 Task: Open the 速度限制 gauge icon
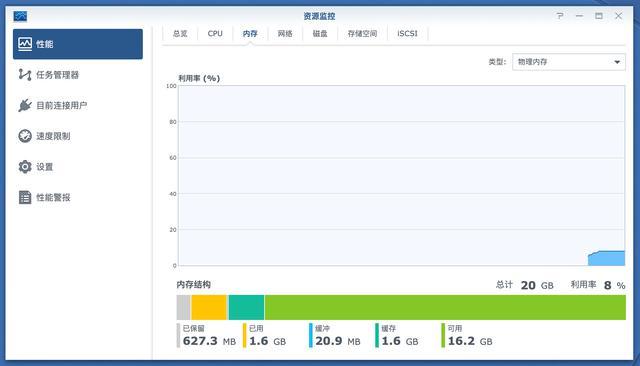pyautogui.click(x=25, y=136)
